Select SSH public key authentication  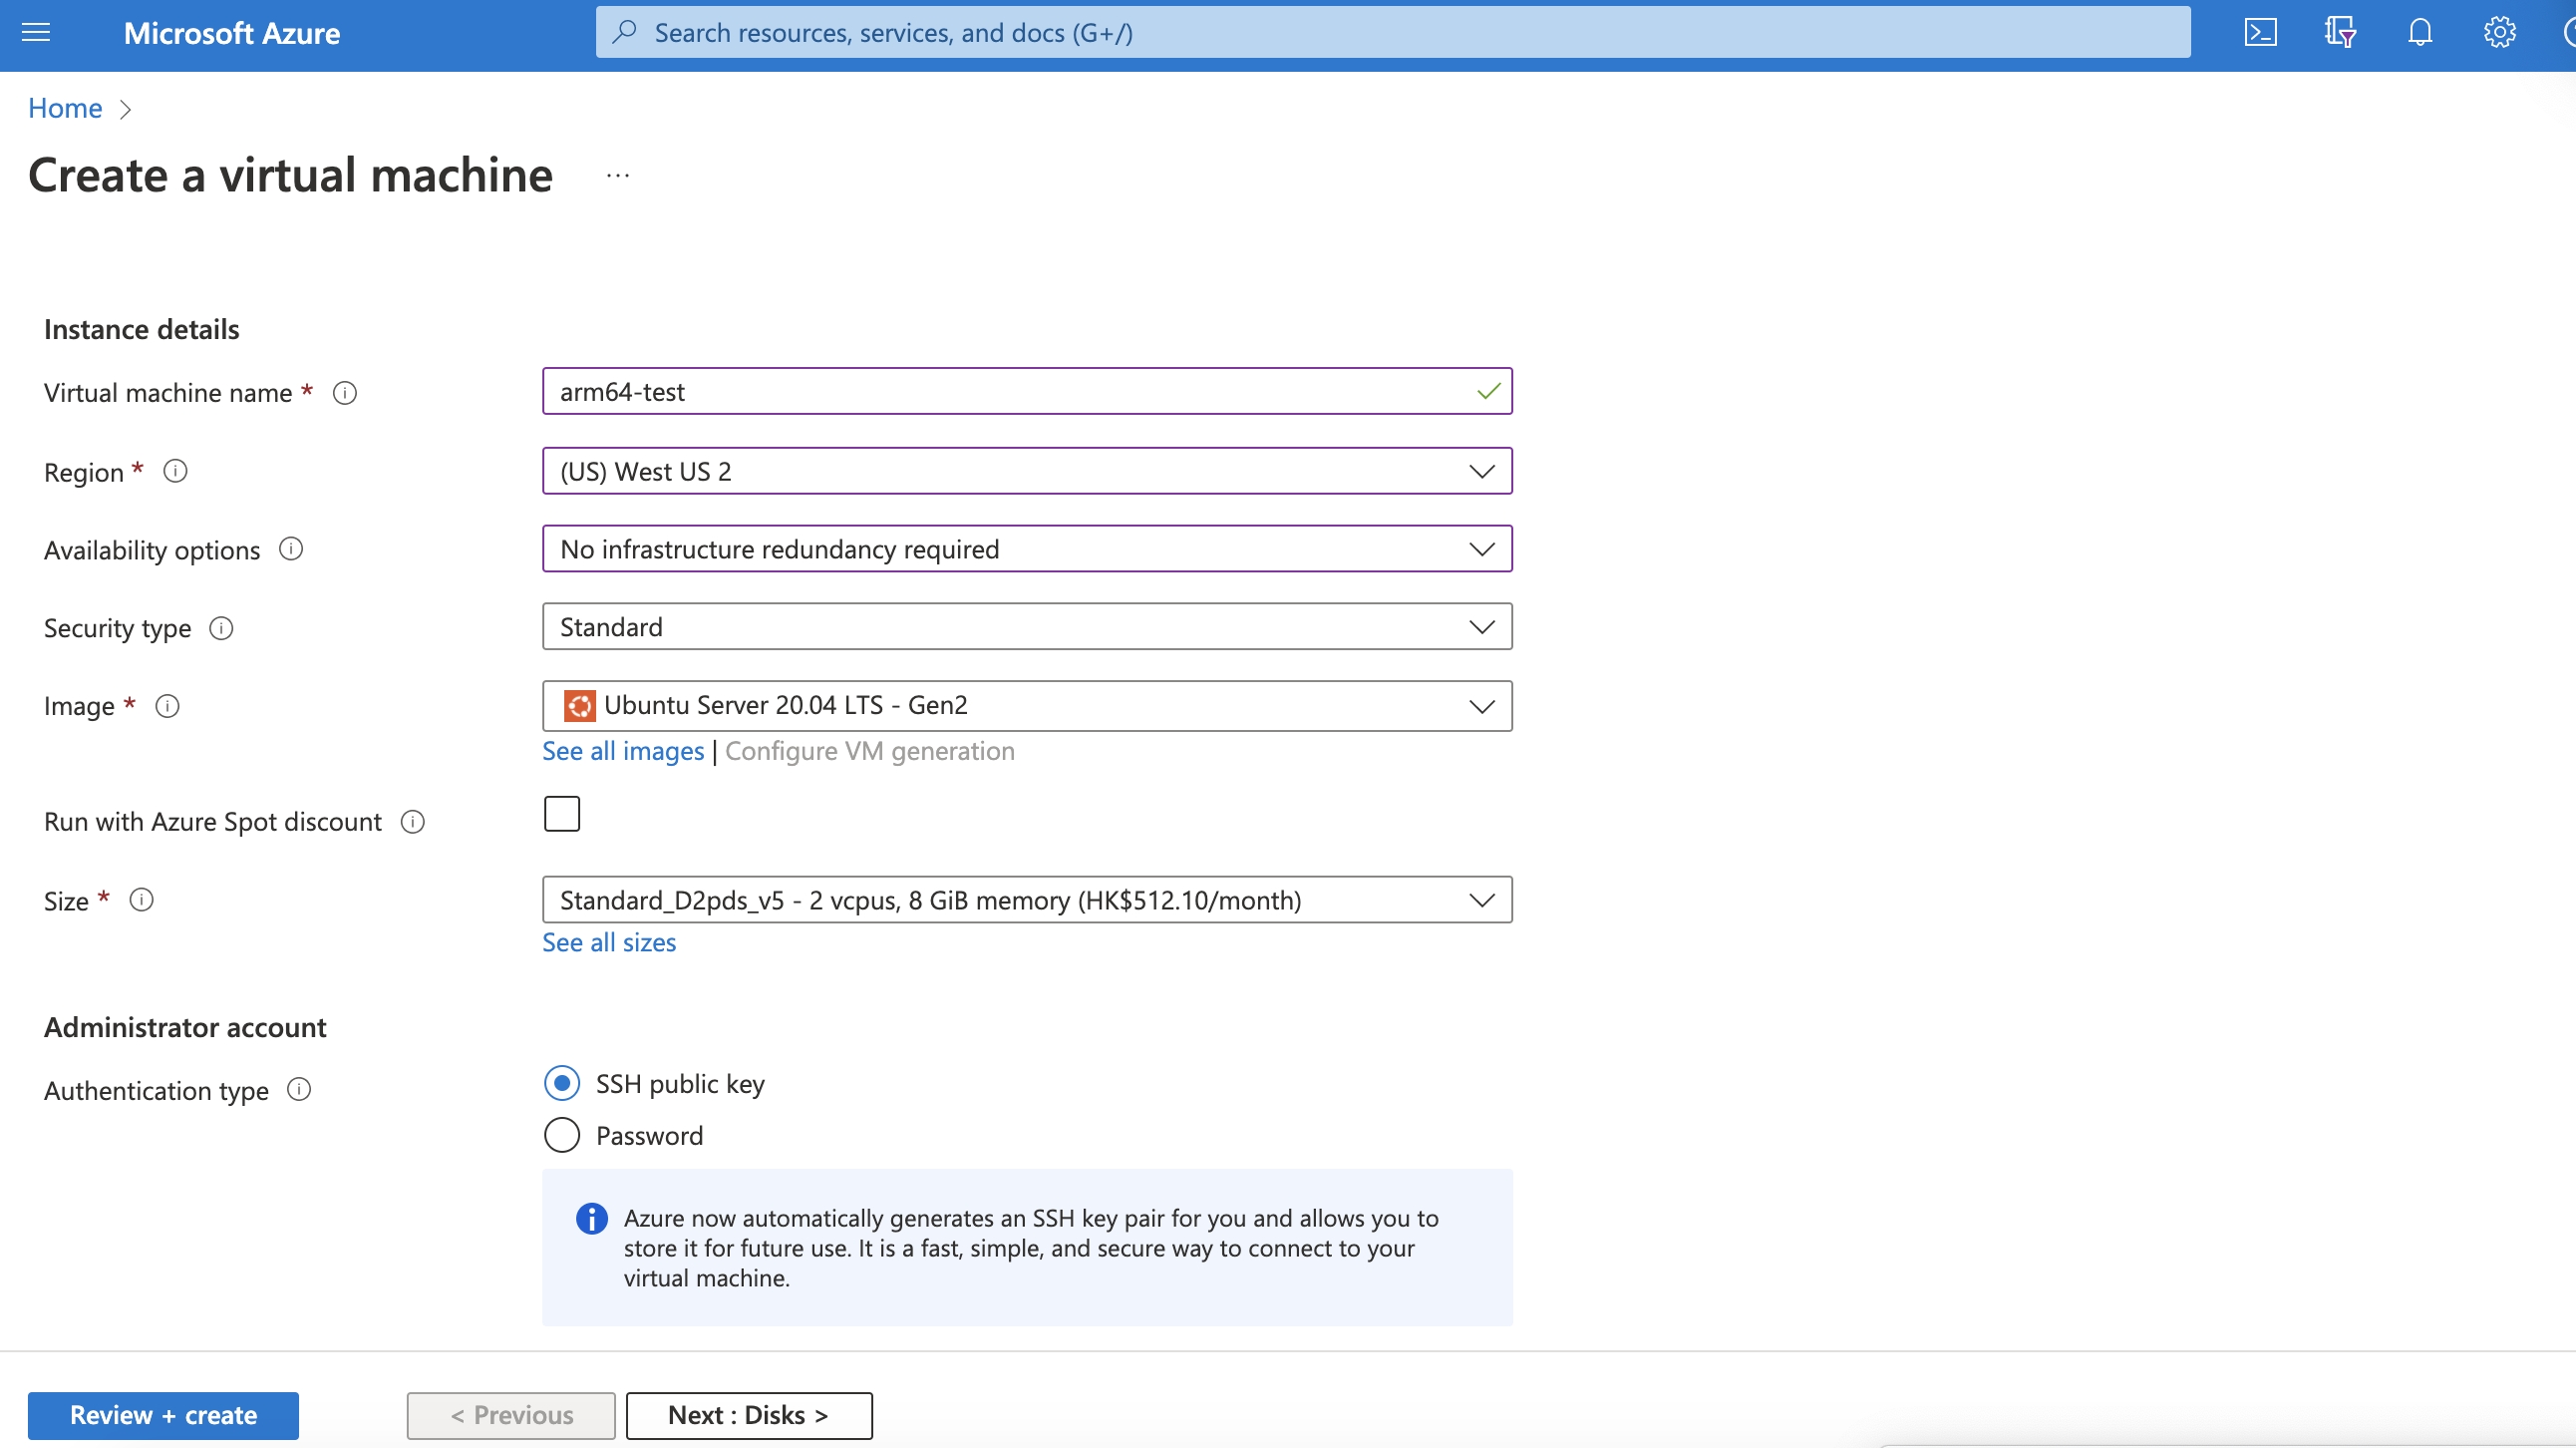point(562,1083)
